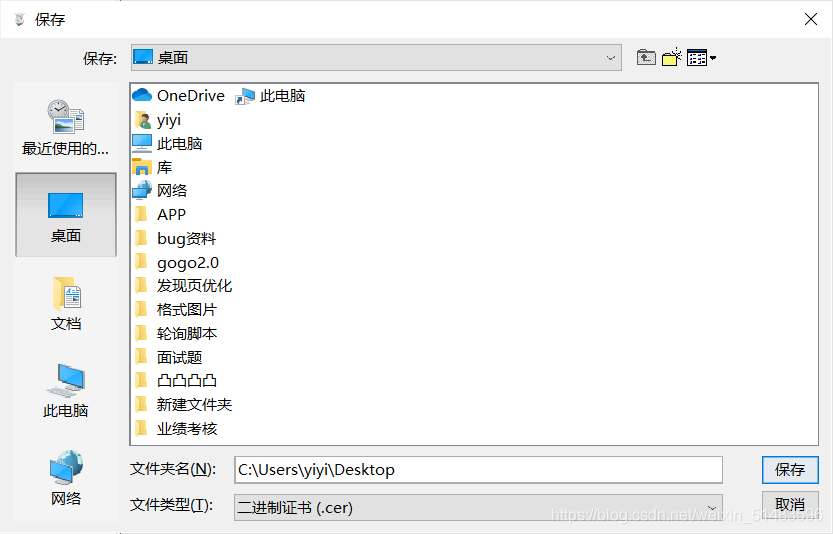The width and height of the screenshot is (833, 534).
Task: Select 最近使用的 sidebar icon
Action: tap(65, 128)
